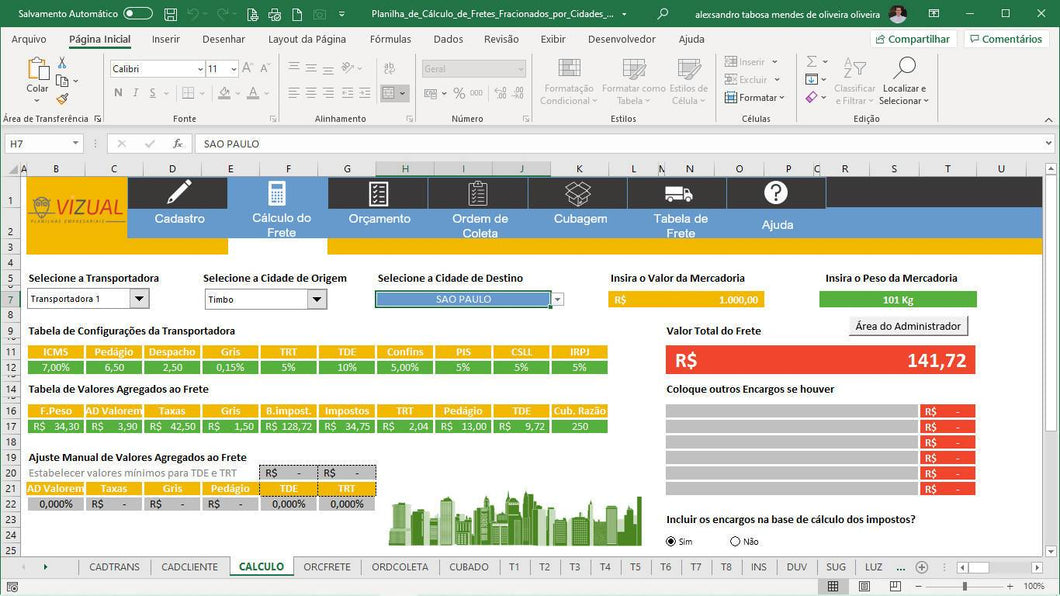Open the CUBADO sheet tab
The height and width of the screenshot is (596, 1060).
pyautogui.click(x=468, y=567)
